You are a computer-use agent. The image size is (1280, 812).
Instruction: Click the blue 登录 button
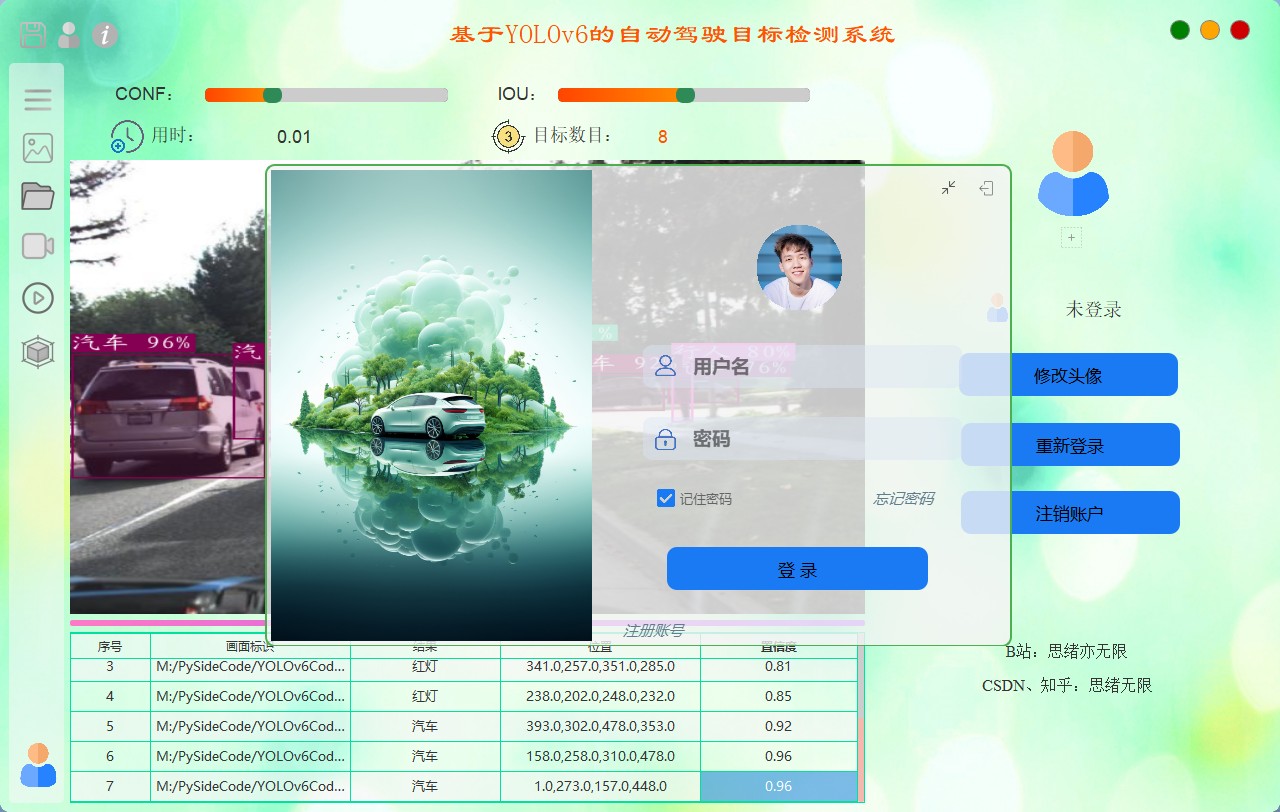tap(797, 569)
